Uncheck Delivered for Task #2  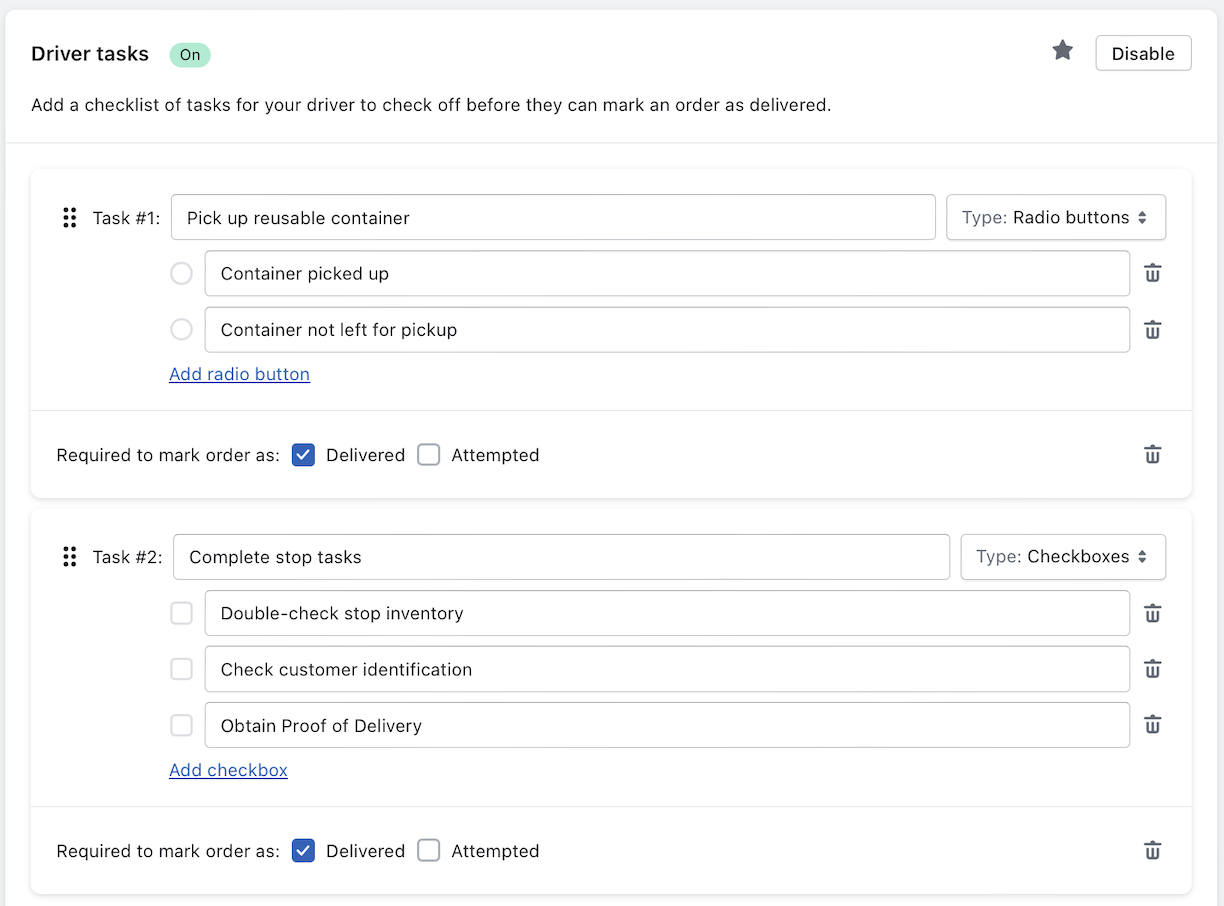(304, 851)
